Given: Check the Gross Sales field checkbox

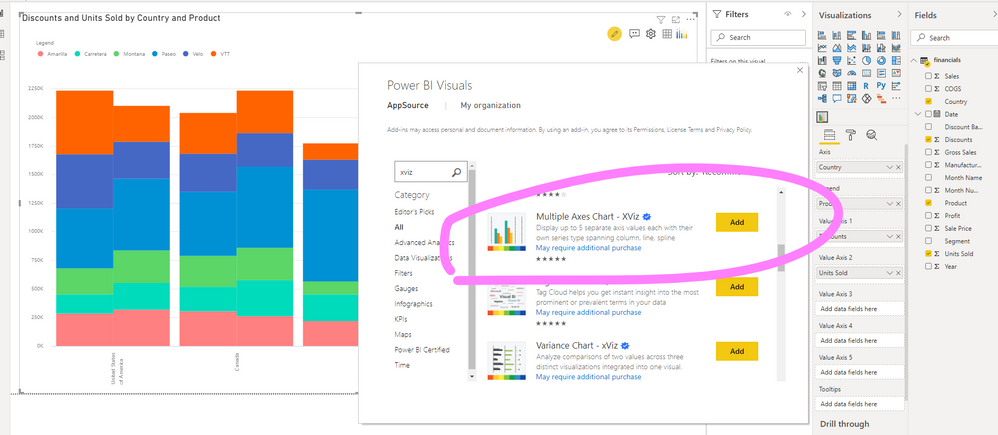Looking at the screenshot, I should coord(928,152).
